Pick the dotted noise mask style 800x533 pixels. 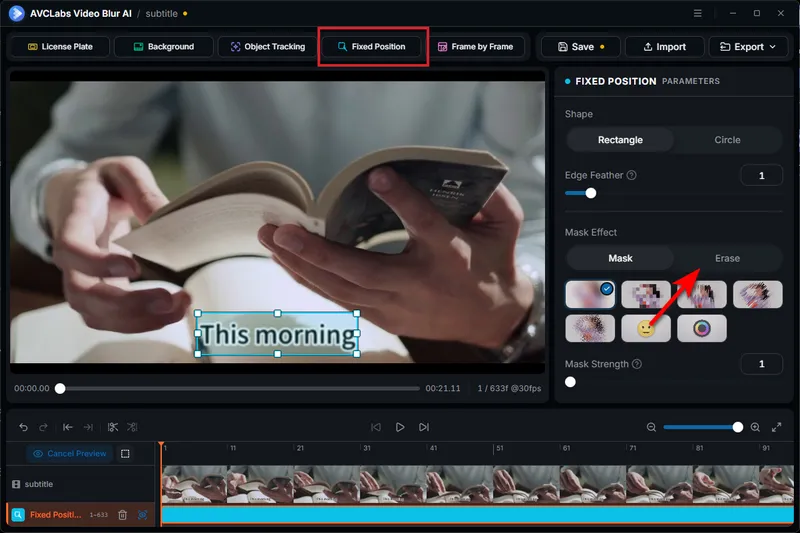[590, 328]
